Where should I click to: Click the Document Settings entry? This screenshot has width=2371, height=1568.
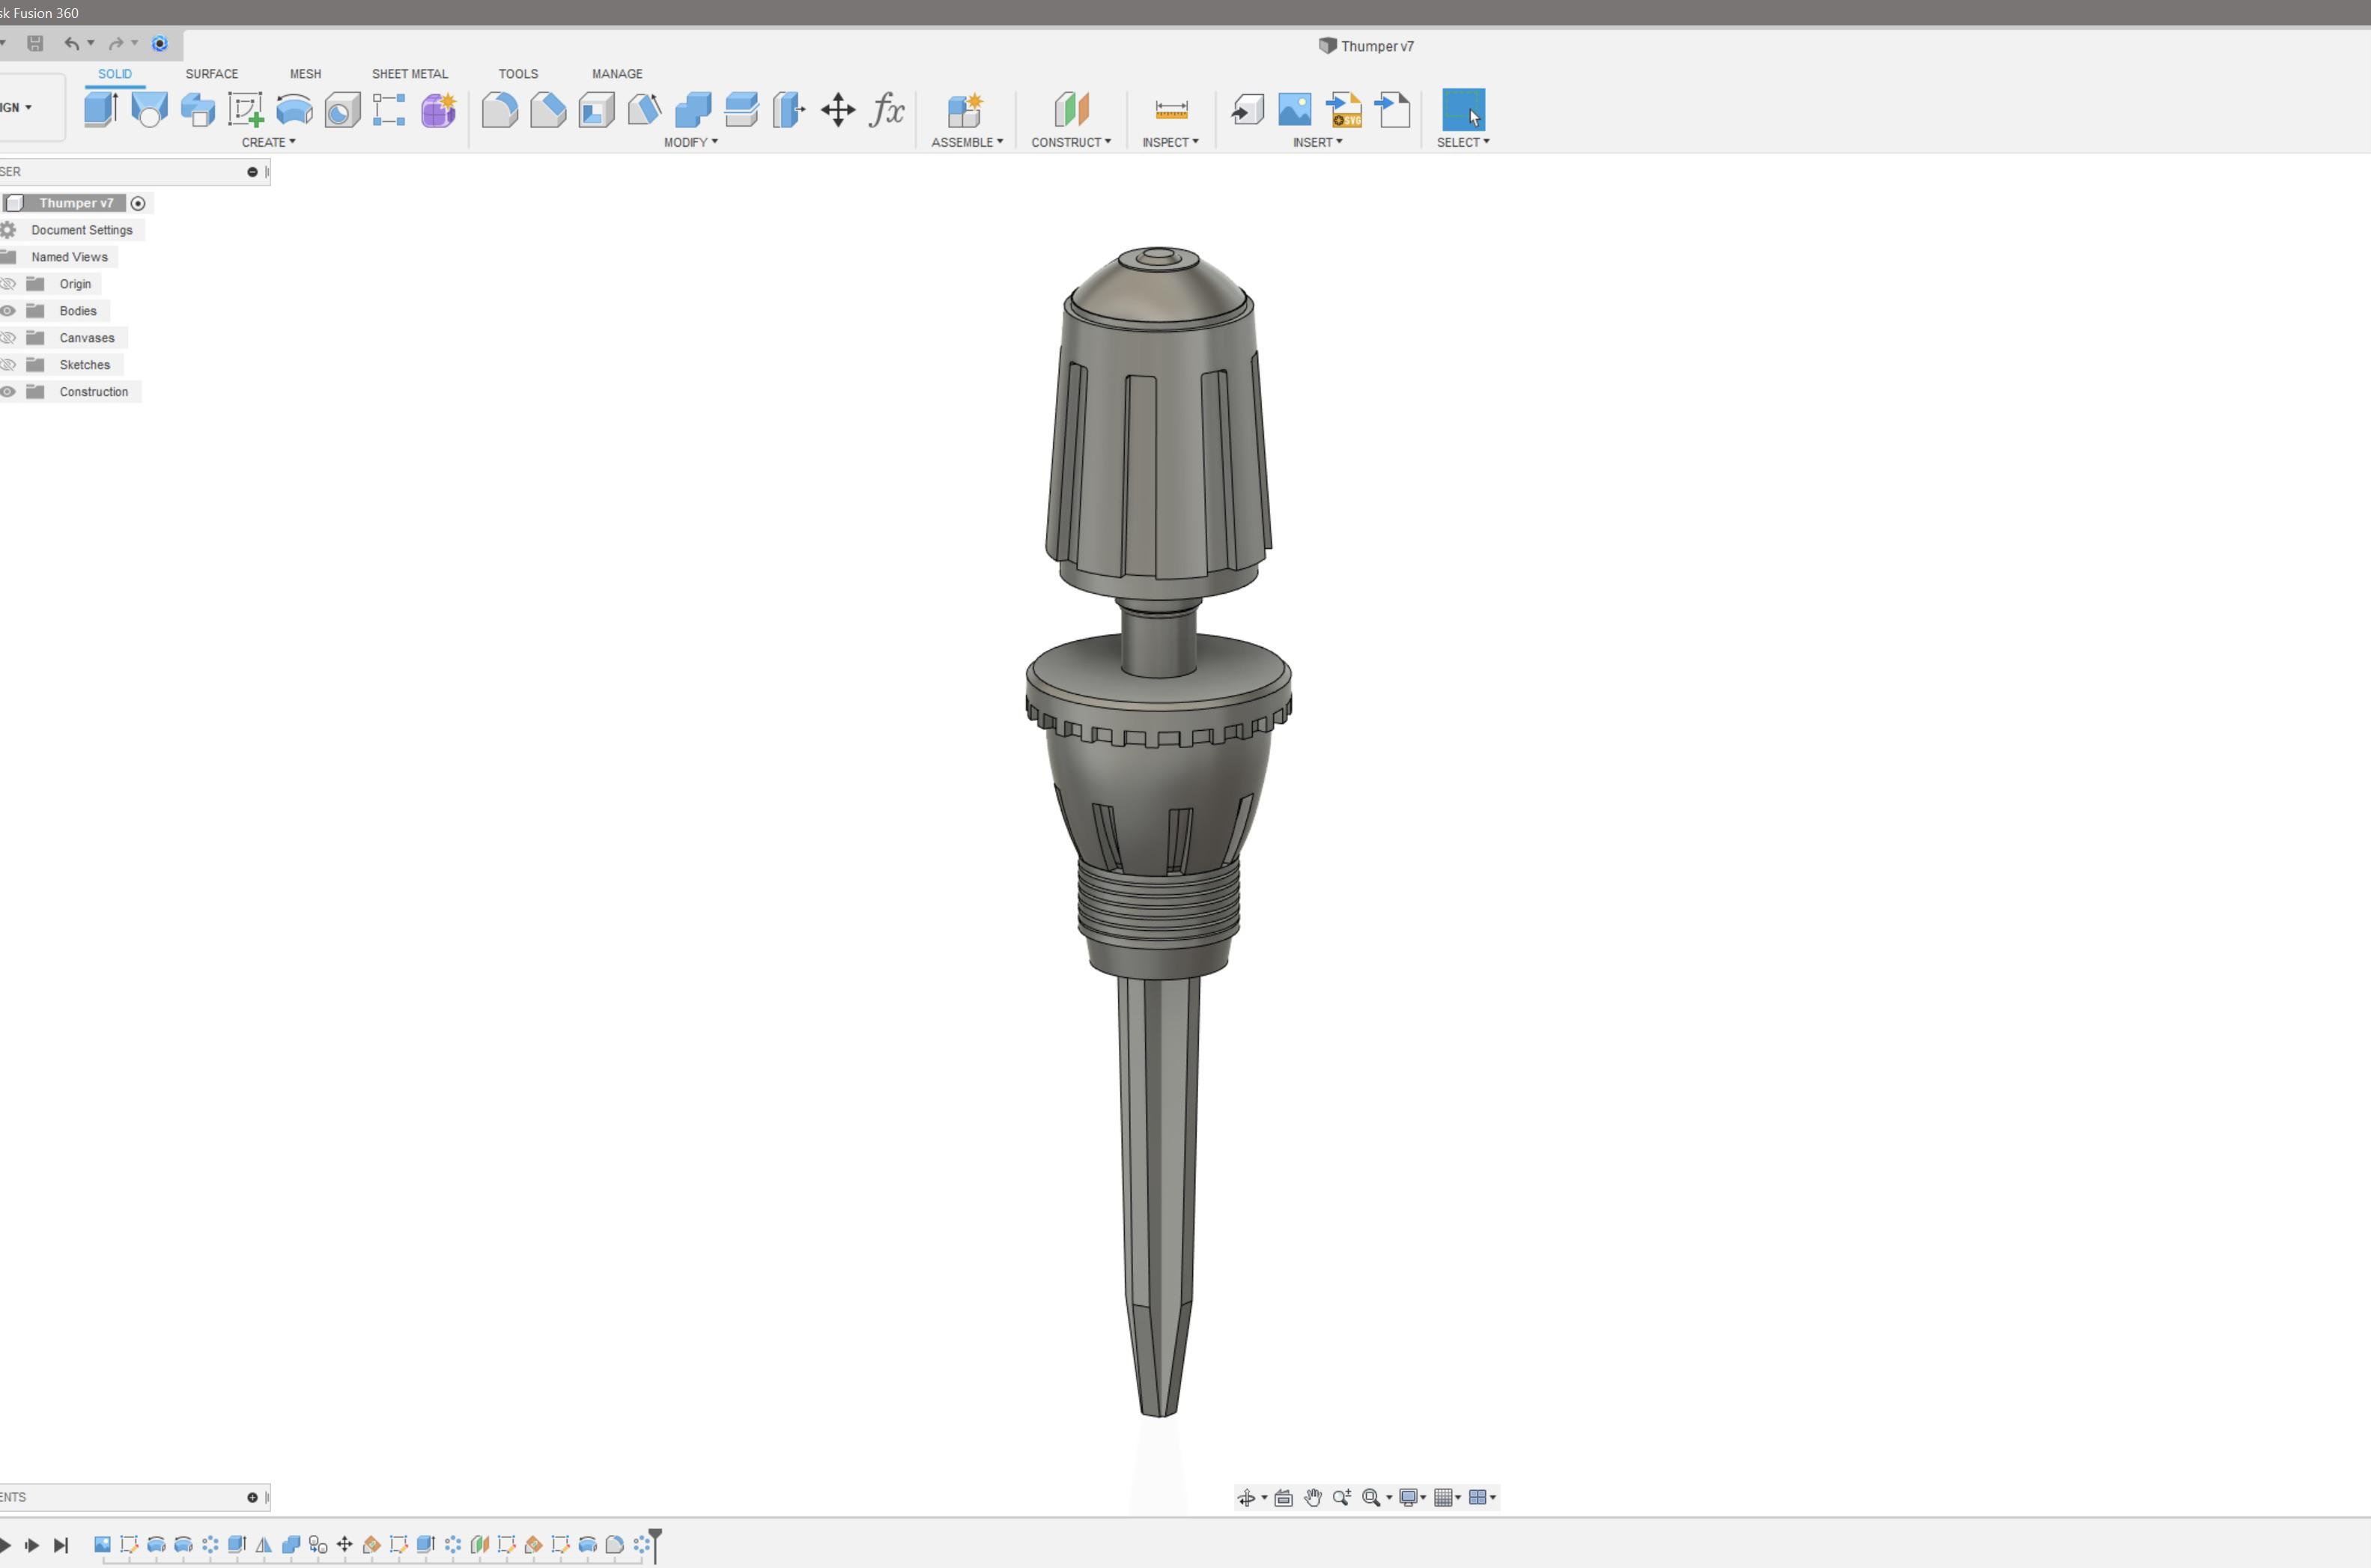pyautogui.click(x=81, y=230)
